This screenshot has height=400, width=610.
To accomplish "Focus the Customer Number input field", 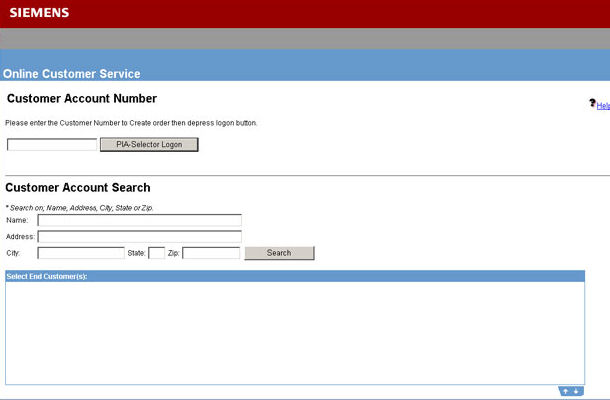I will tap(52, 144).
